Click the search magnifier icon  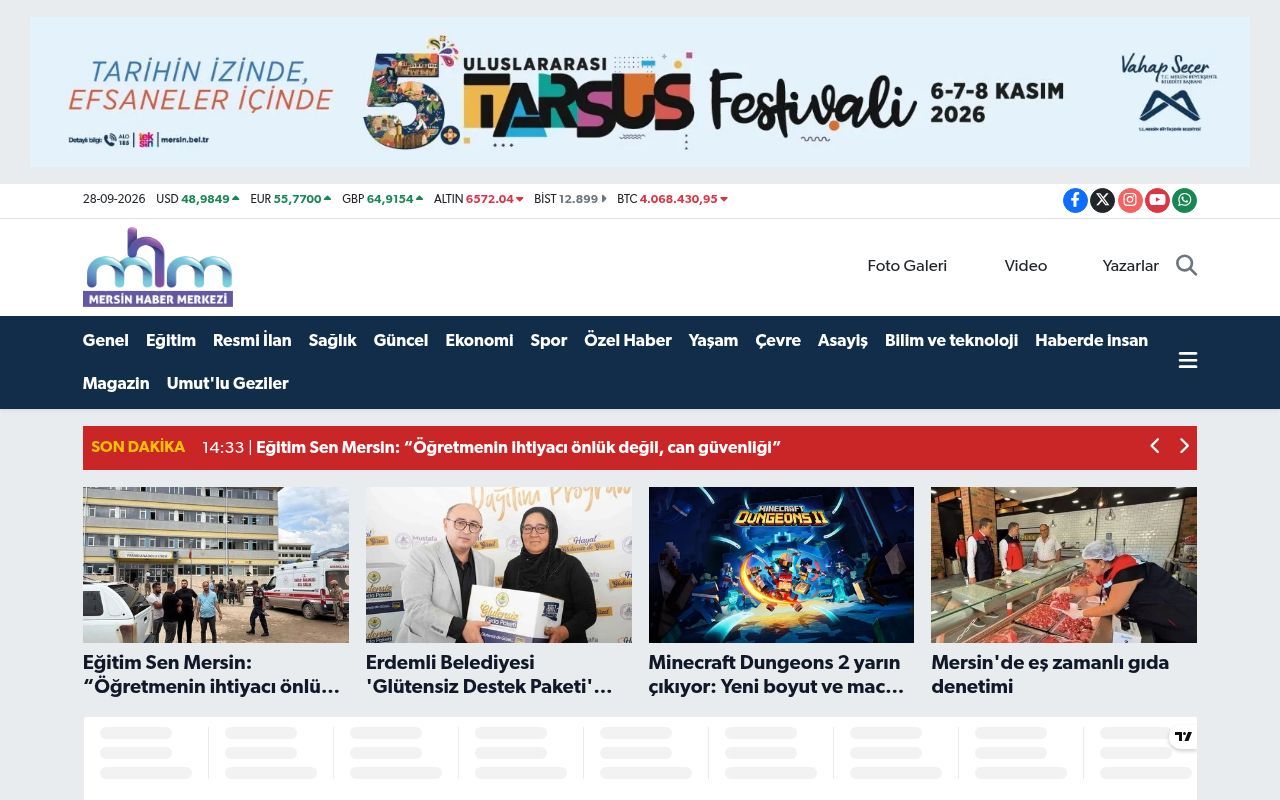[1186, 265]
